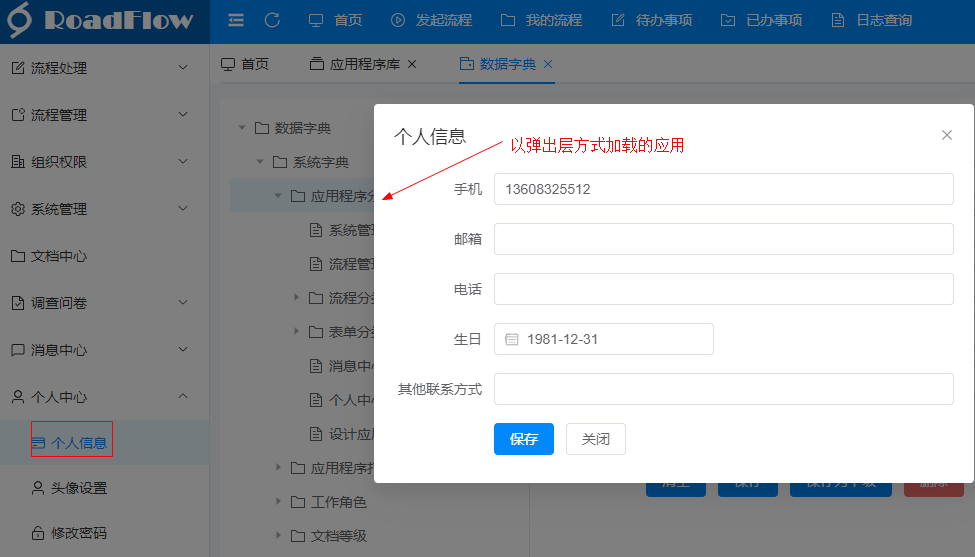
Task: Close the 个人信息 dialog with X
Action: [x=946, y=135]
